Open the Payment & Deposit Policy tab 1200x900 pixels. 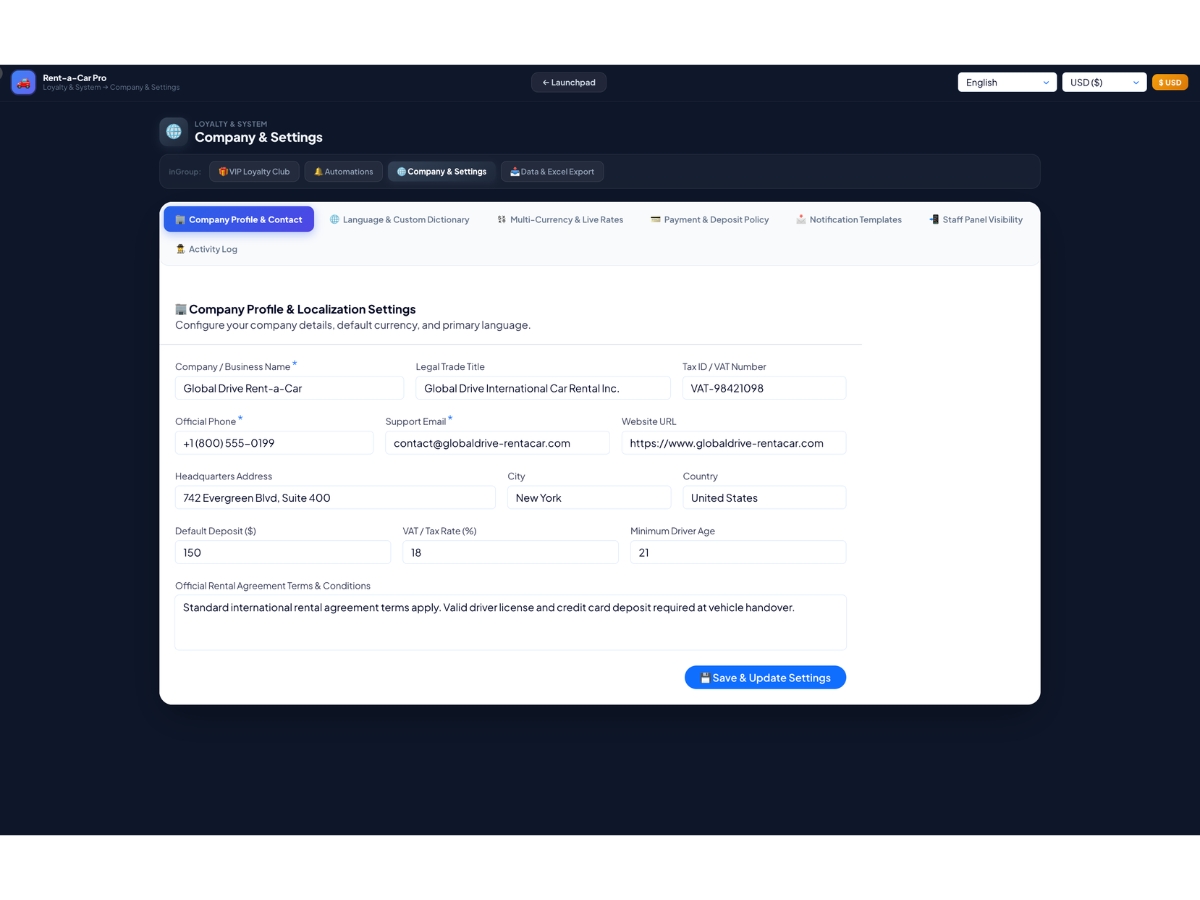710,219
